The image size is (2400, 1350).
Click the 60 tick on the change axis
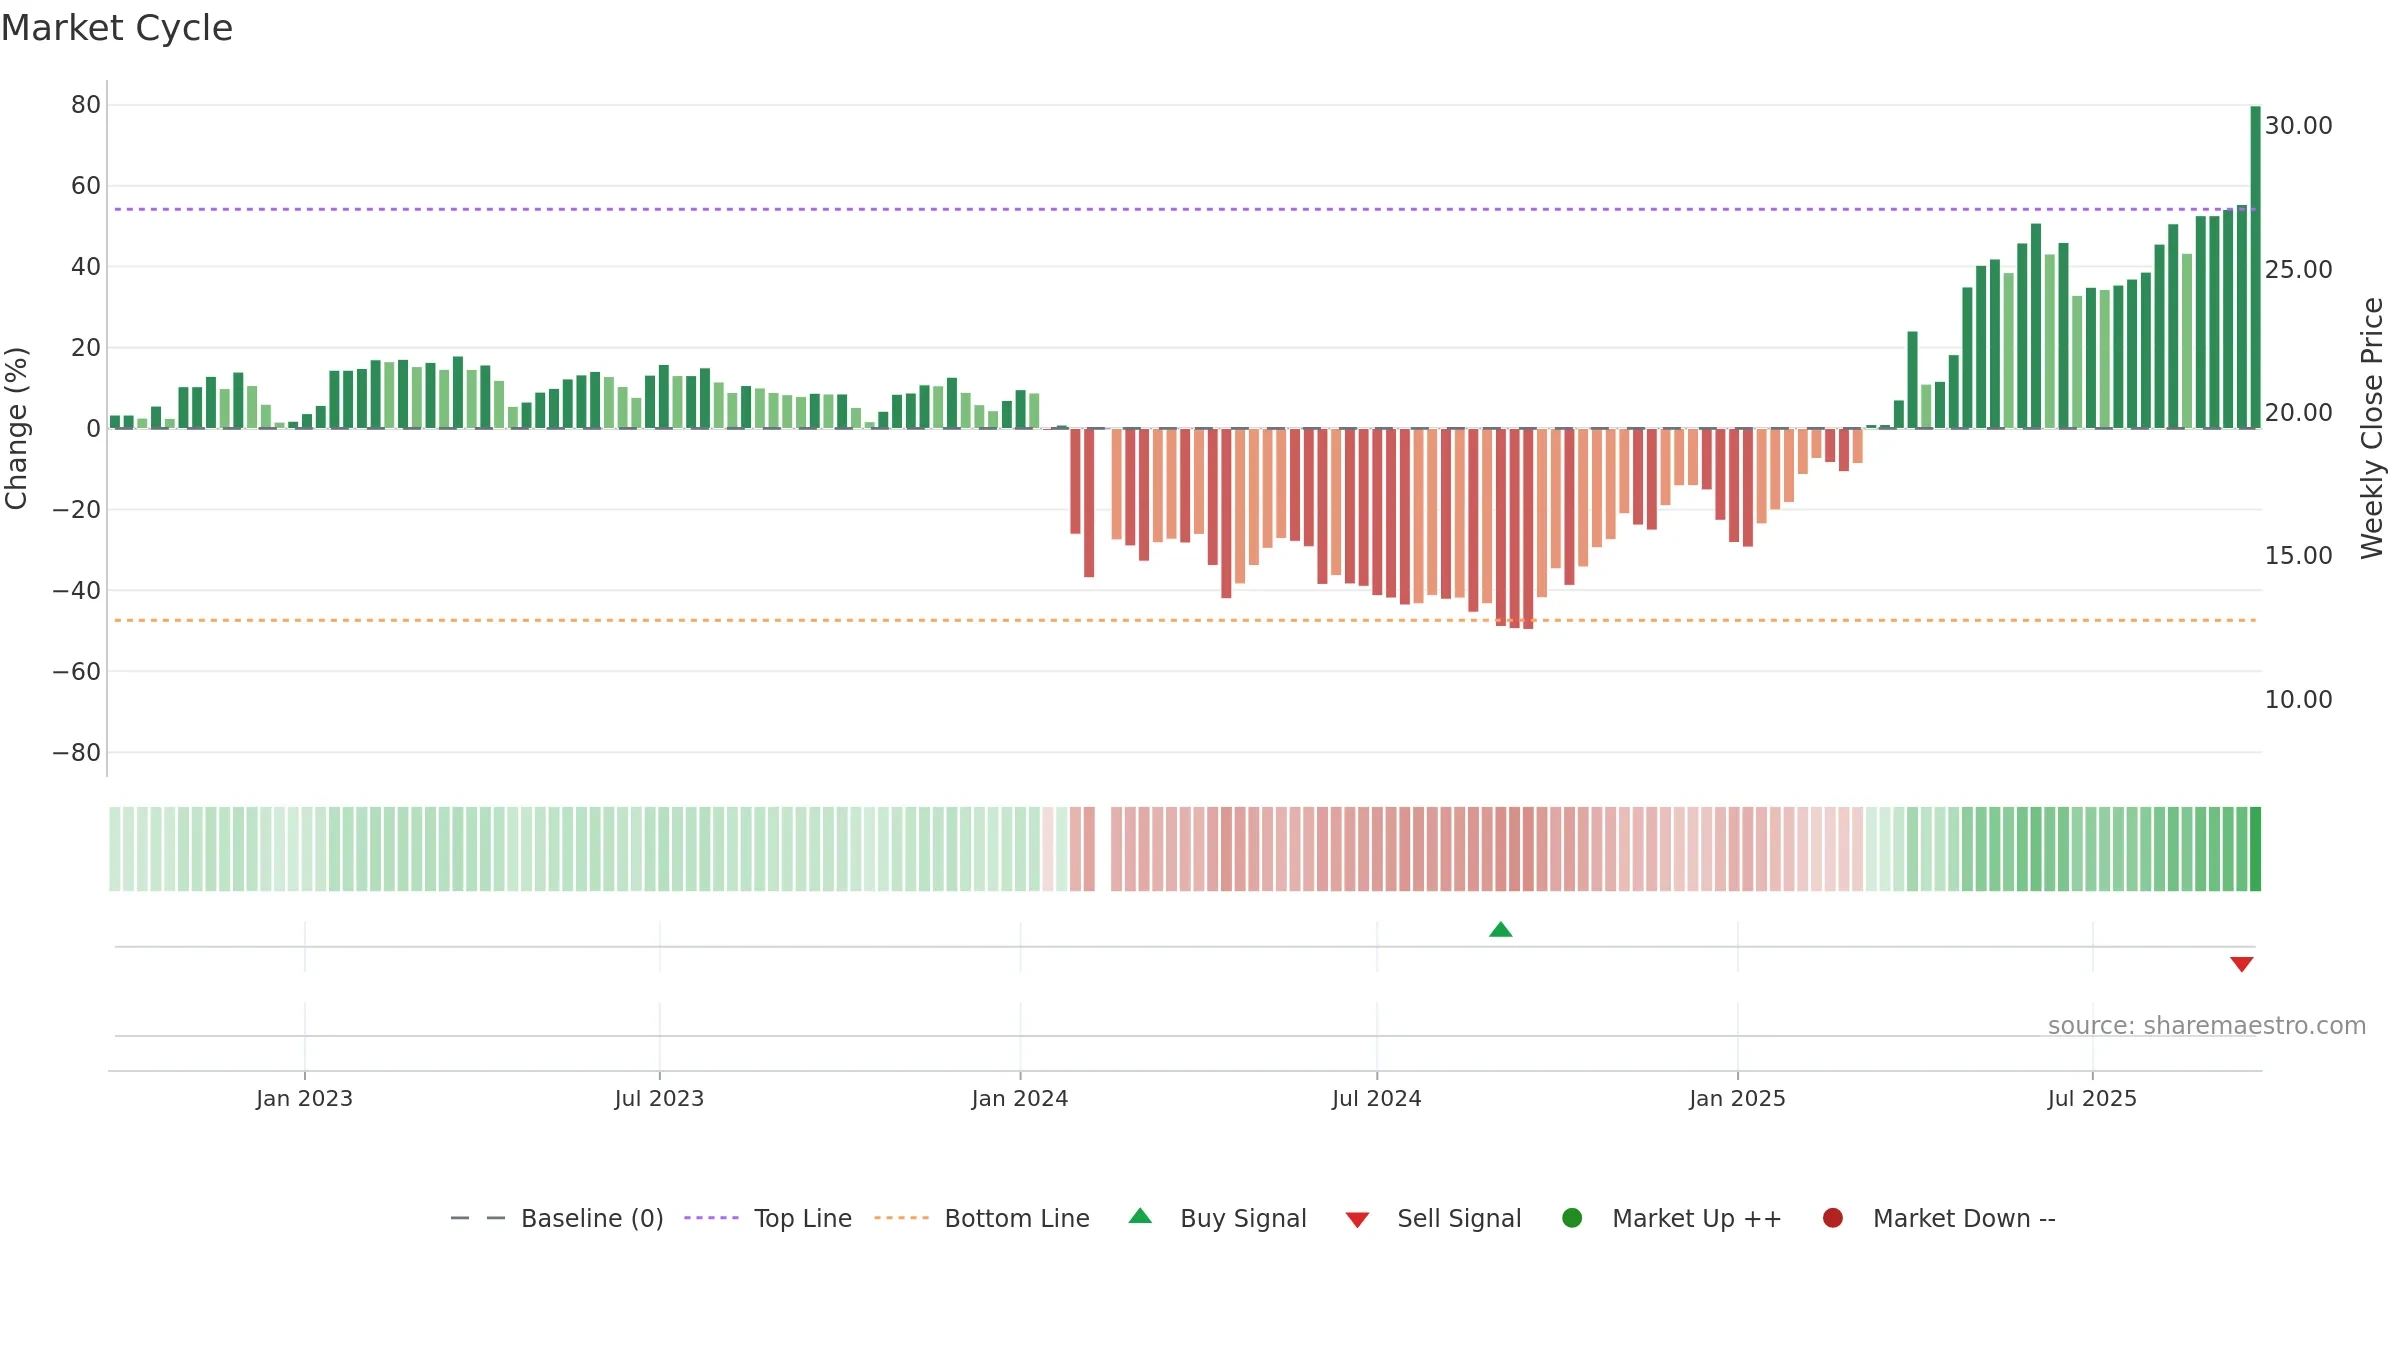coord(86,186)
